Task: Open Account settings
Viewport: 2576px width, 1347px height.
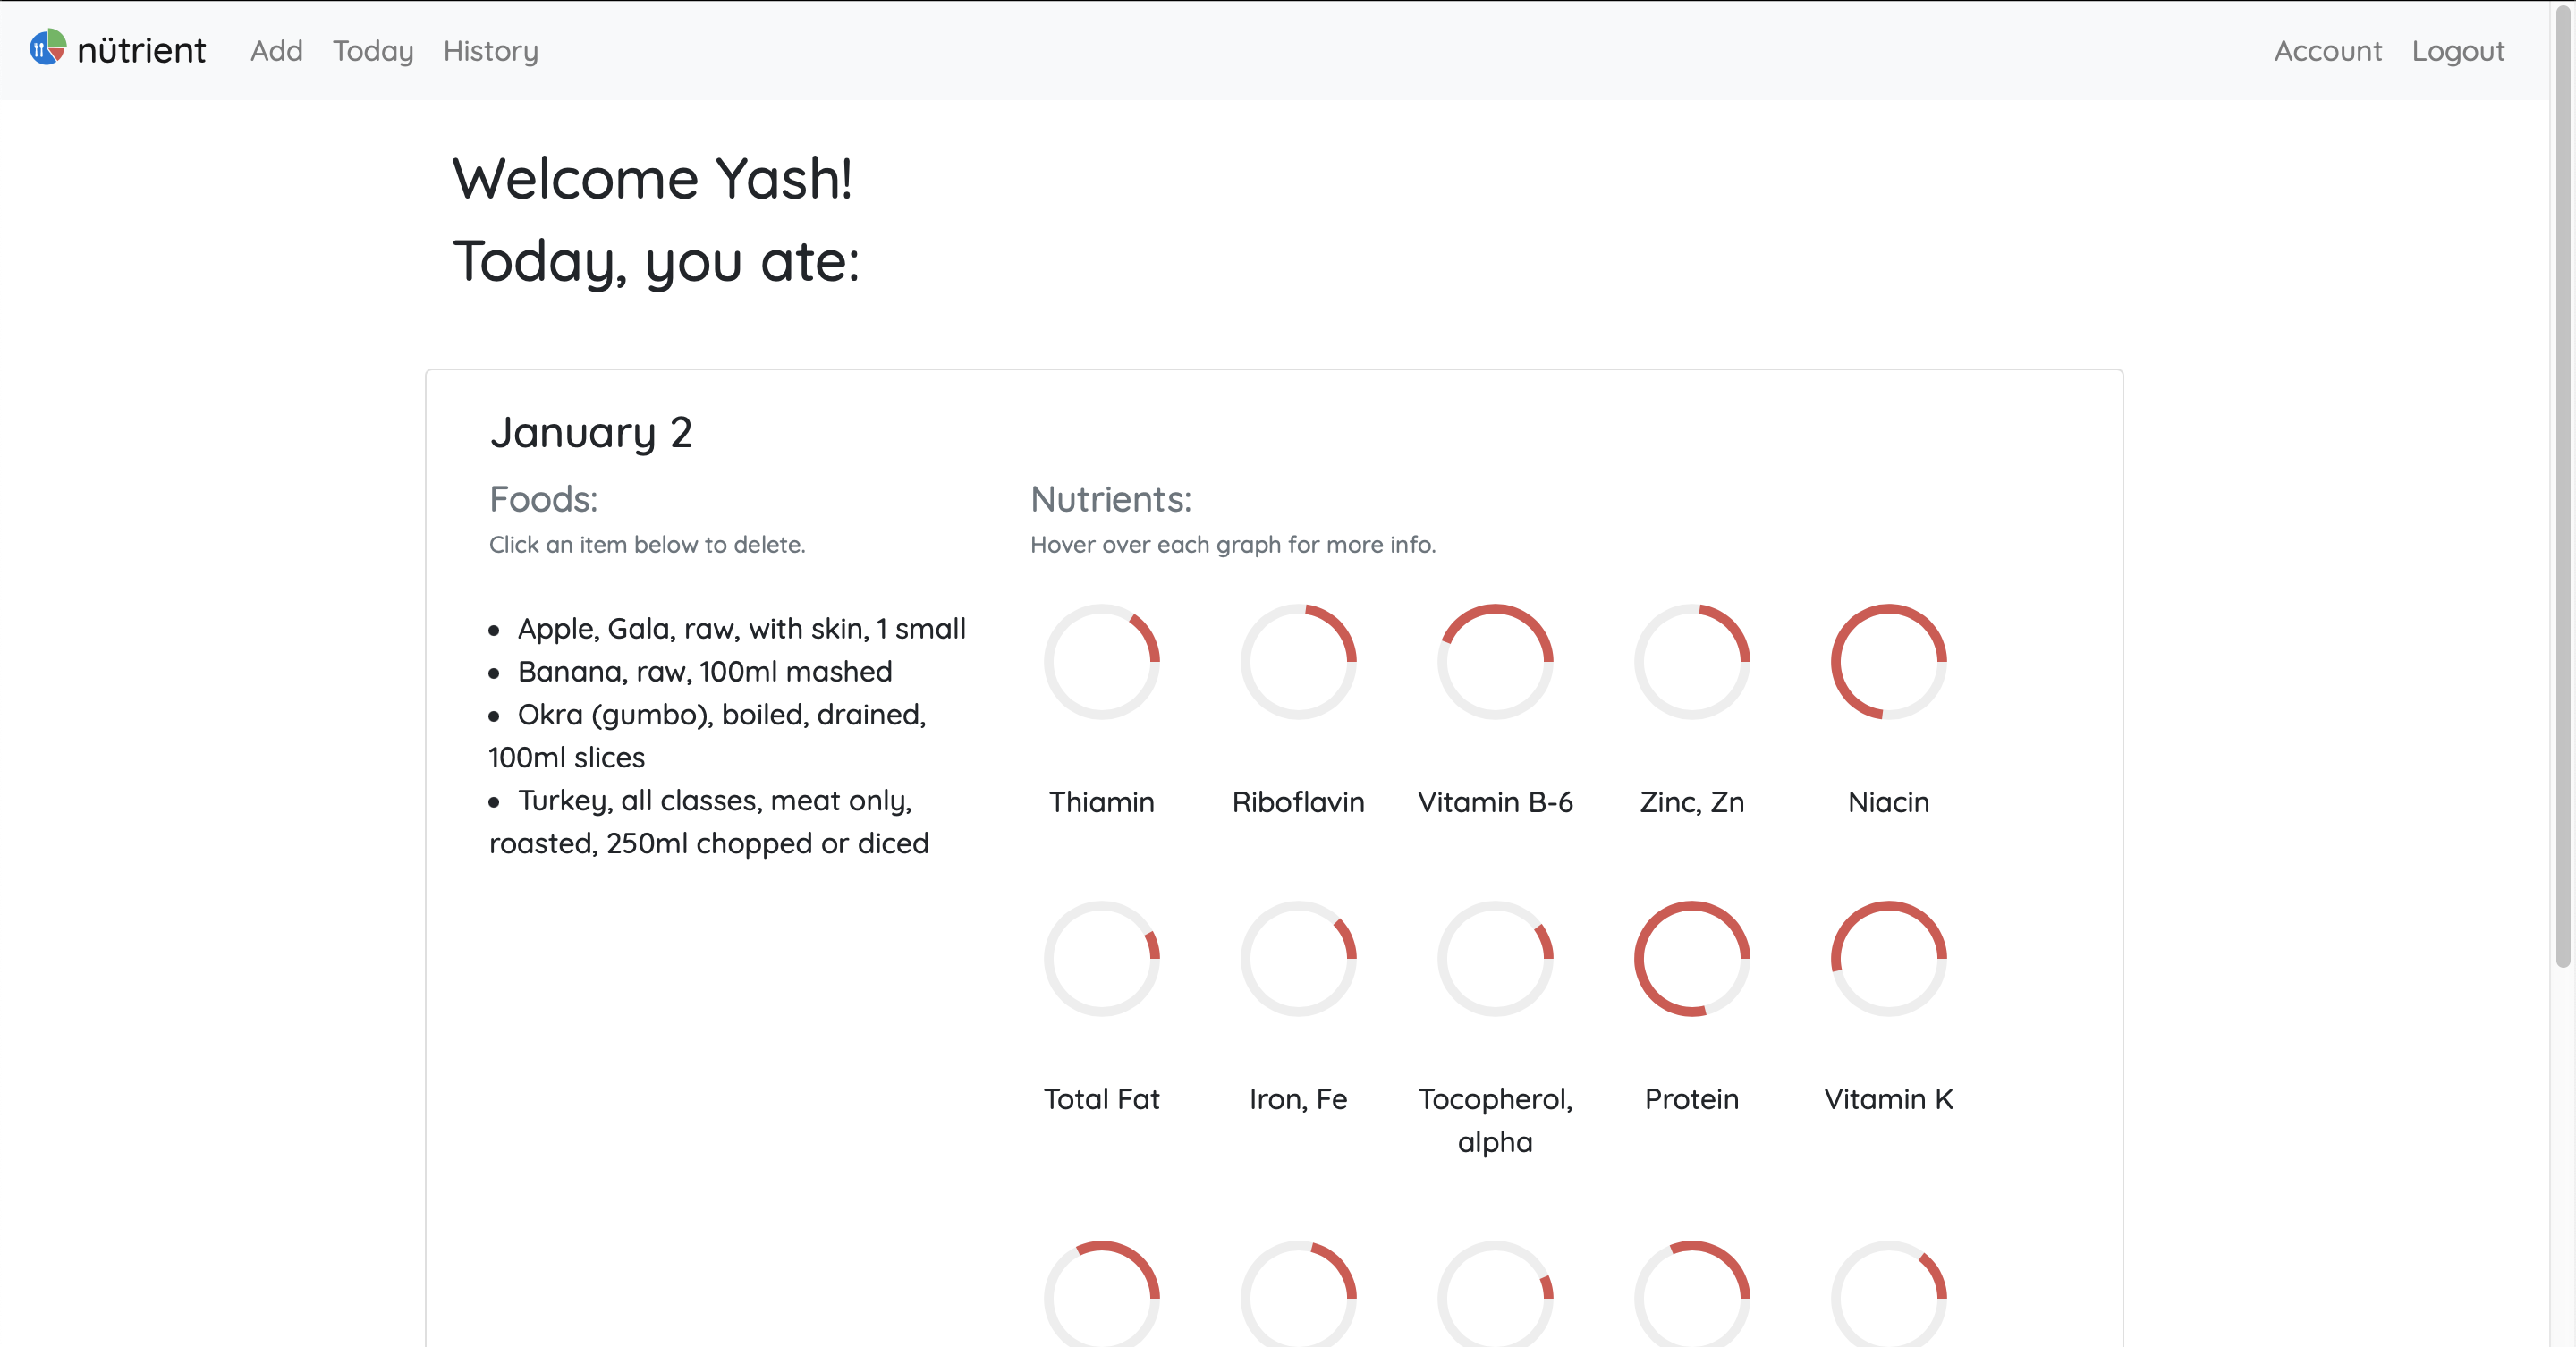Action: click(x=2328, y=51)
